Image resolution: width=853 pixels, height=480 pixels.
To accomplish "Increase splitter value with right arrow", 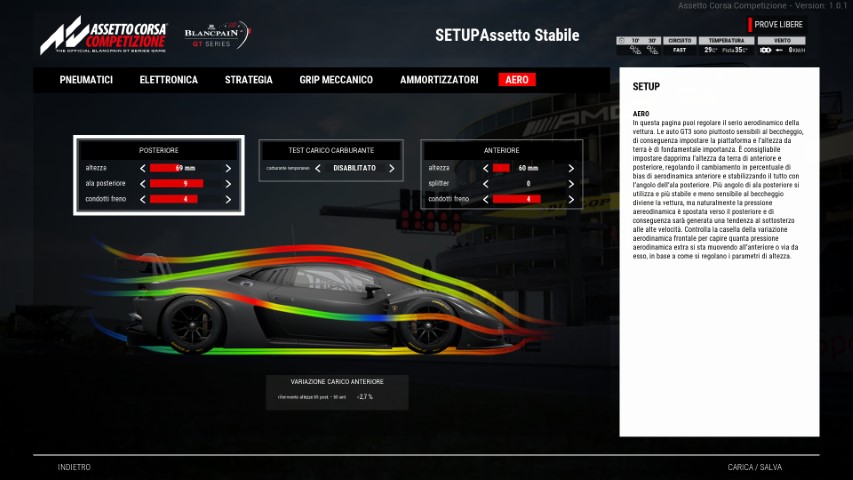I will point(571,184).
